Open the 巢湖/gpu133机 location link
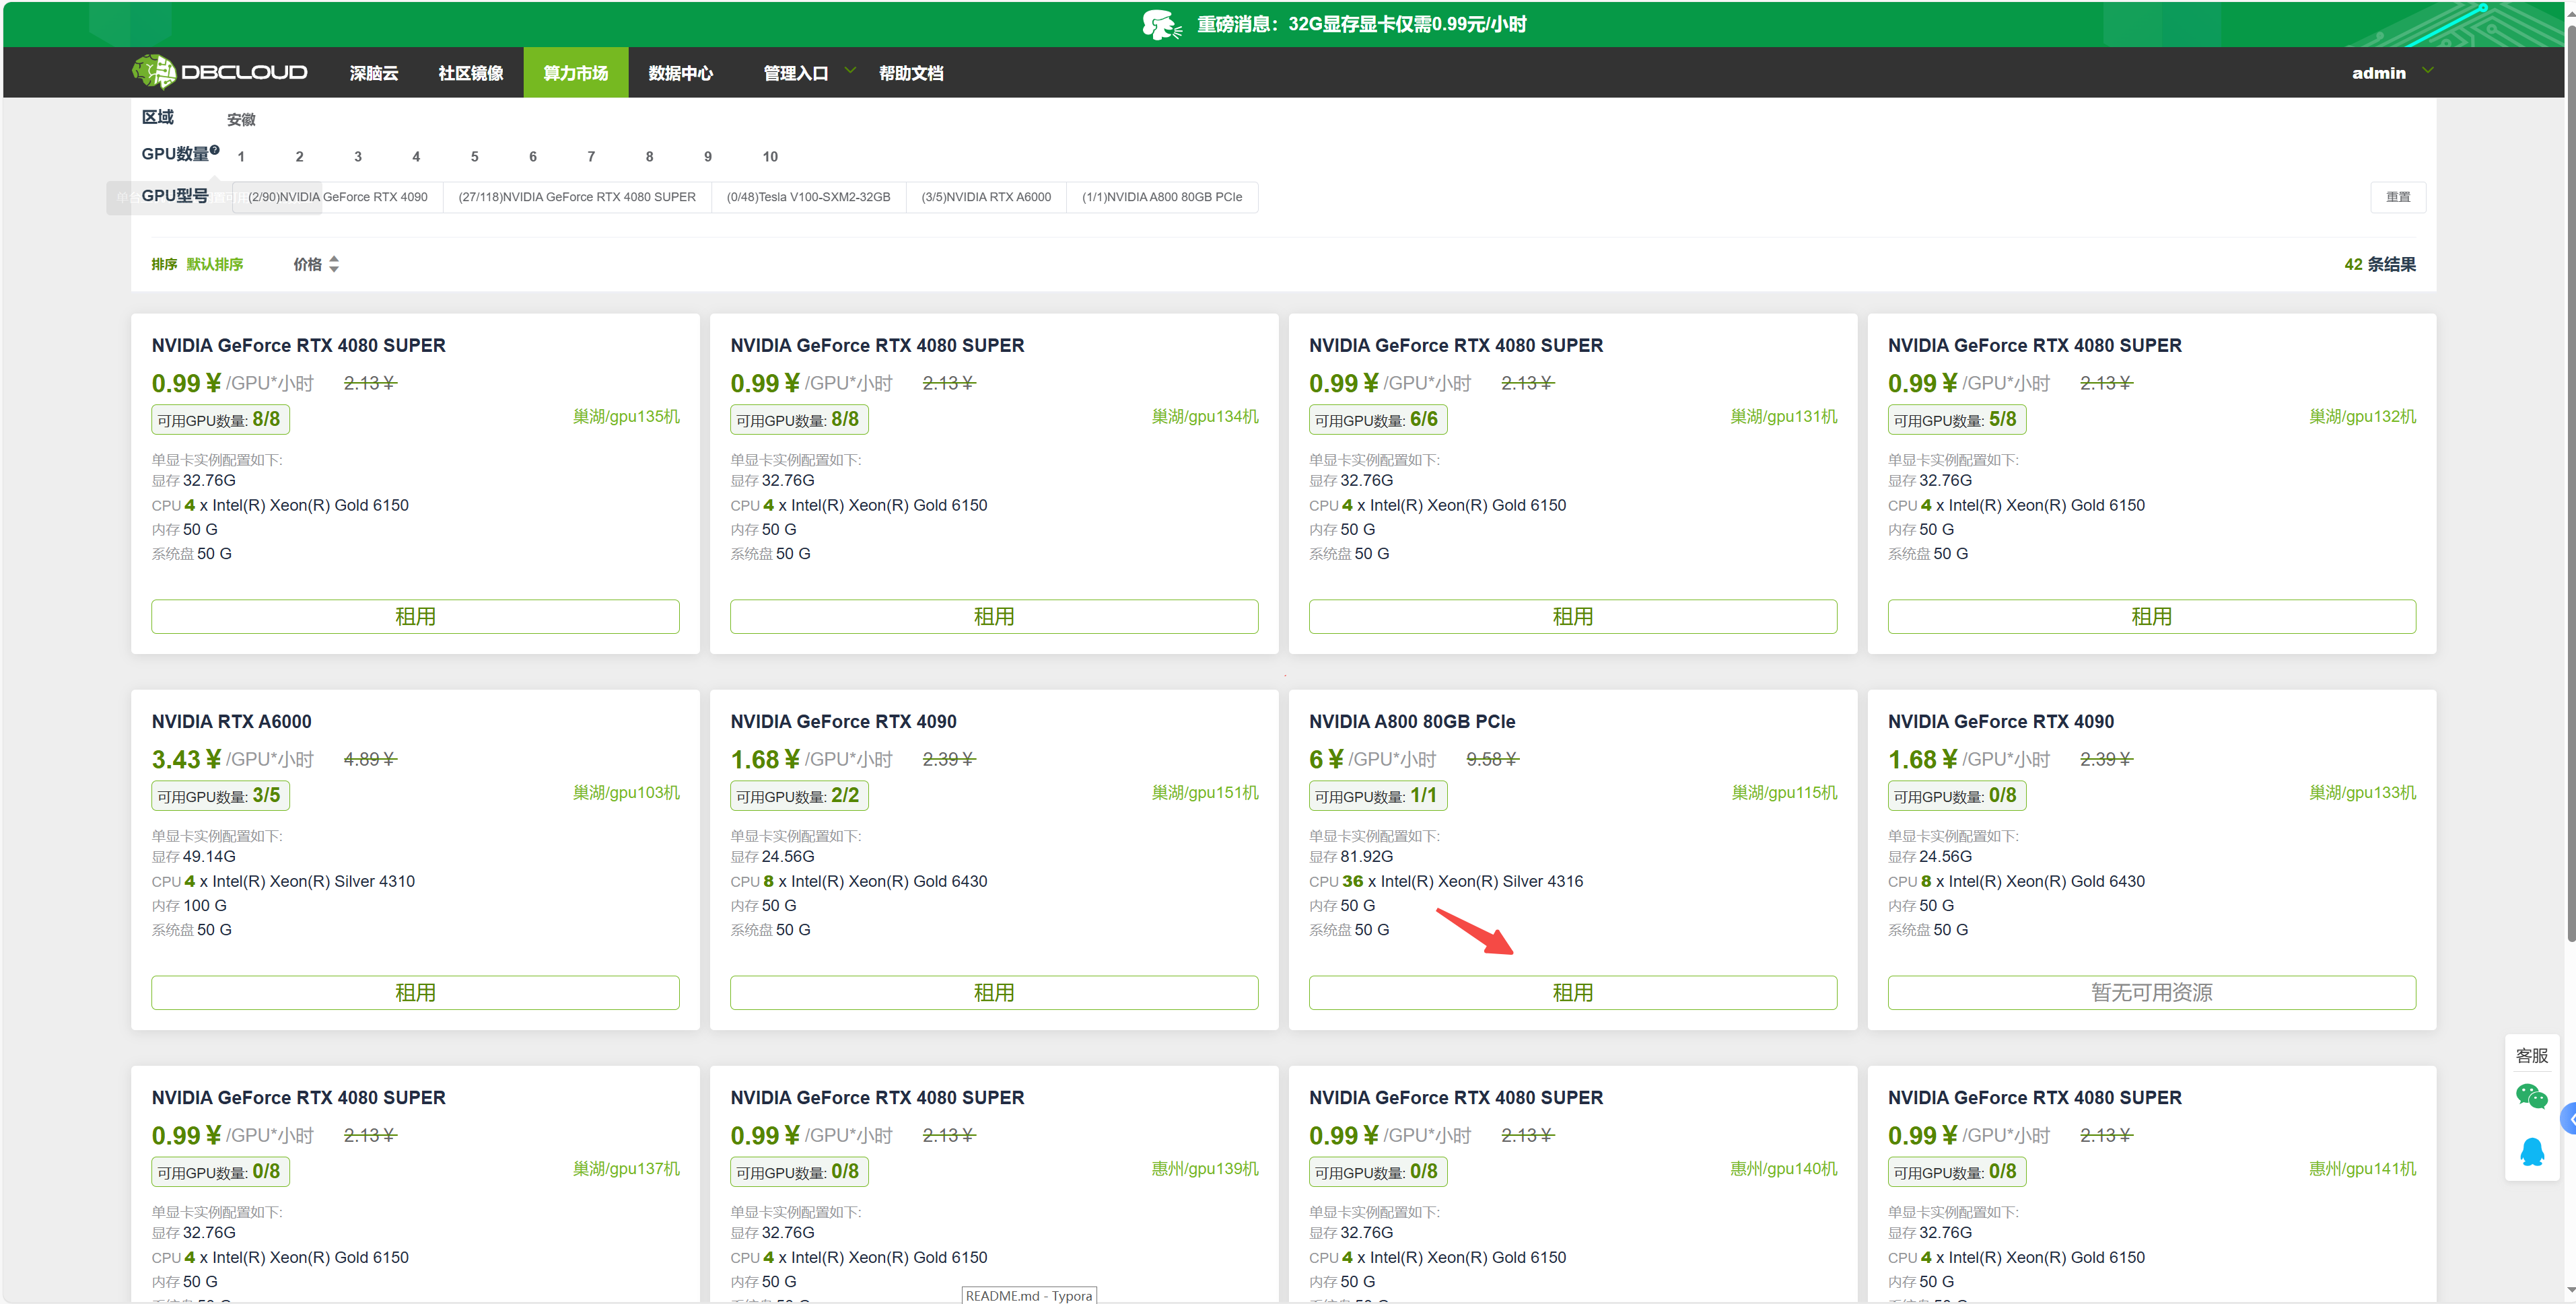This screenshot has height=1304, width=2576. [x=2362, y=792]
